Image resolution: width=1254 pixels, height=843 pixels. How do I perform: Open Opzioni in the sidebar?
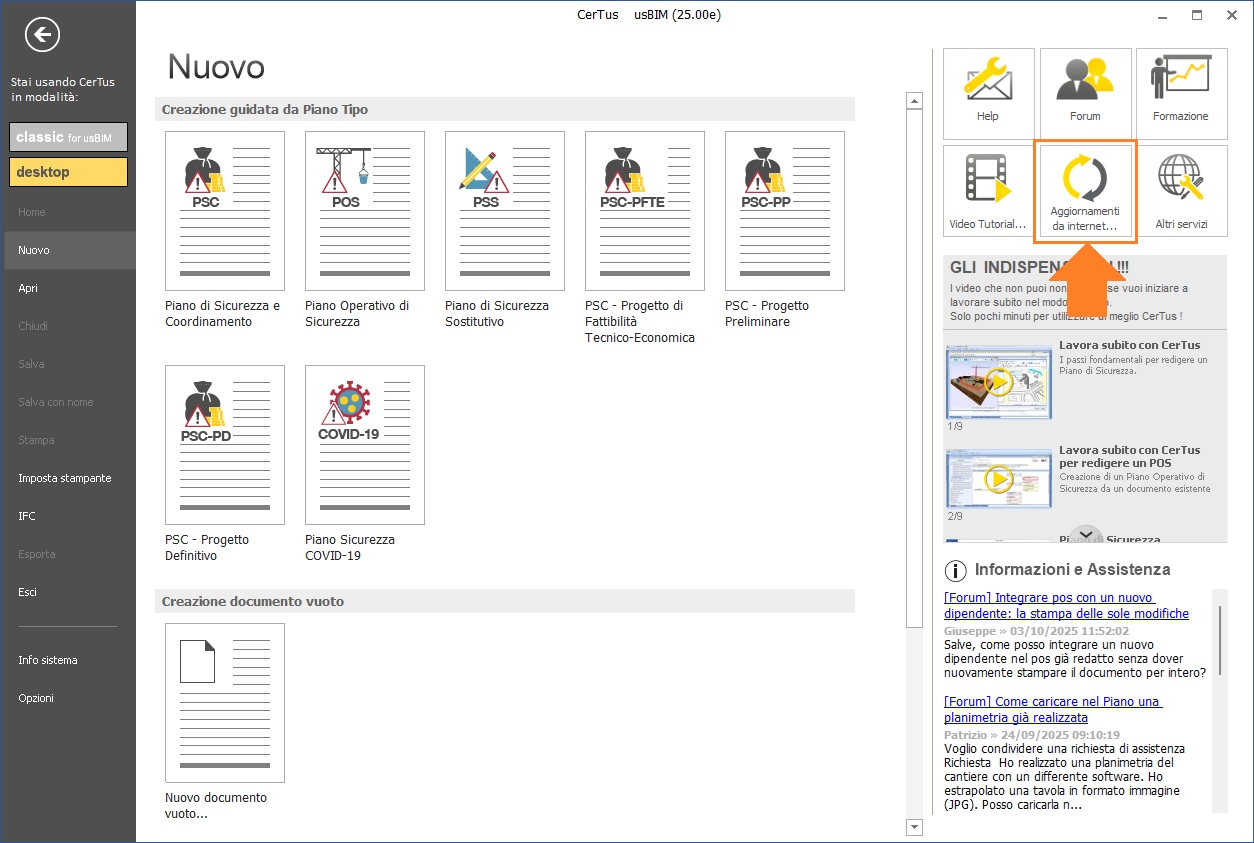click(x=36, y=698)
